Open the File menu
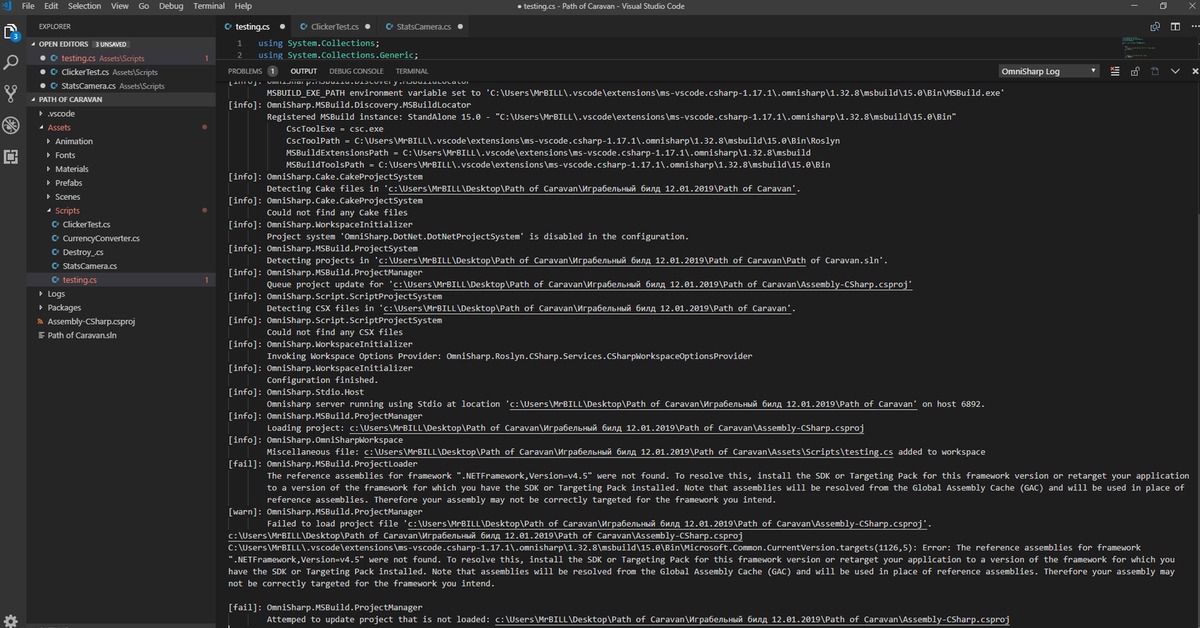The image size is (1200, 628). (x=29, y=6)
